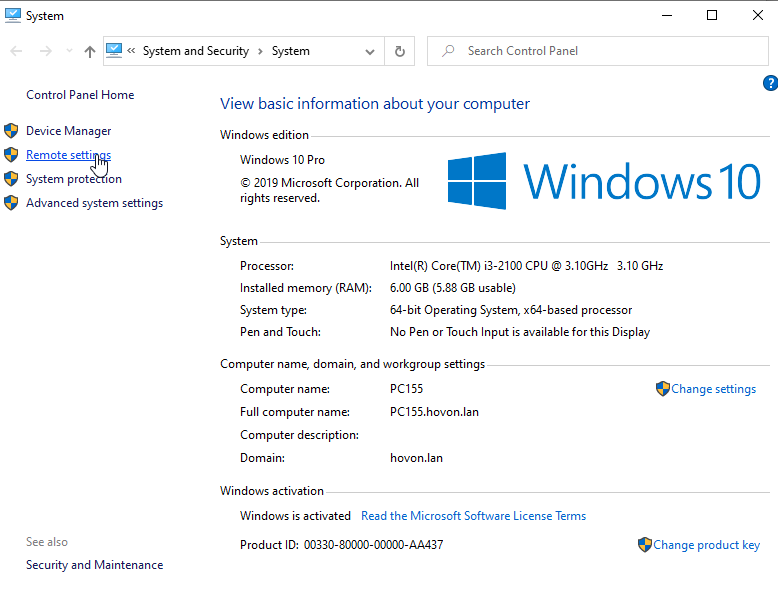Click View basic information heading
778x589 pixels.
click(x=375, y=104)
